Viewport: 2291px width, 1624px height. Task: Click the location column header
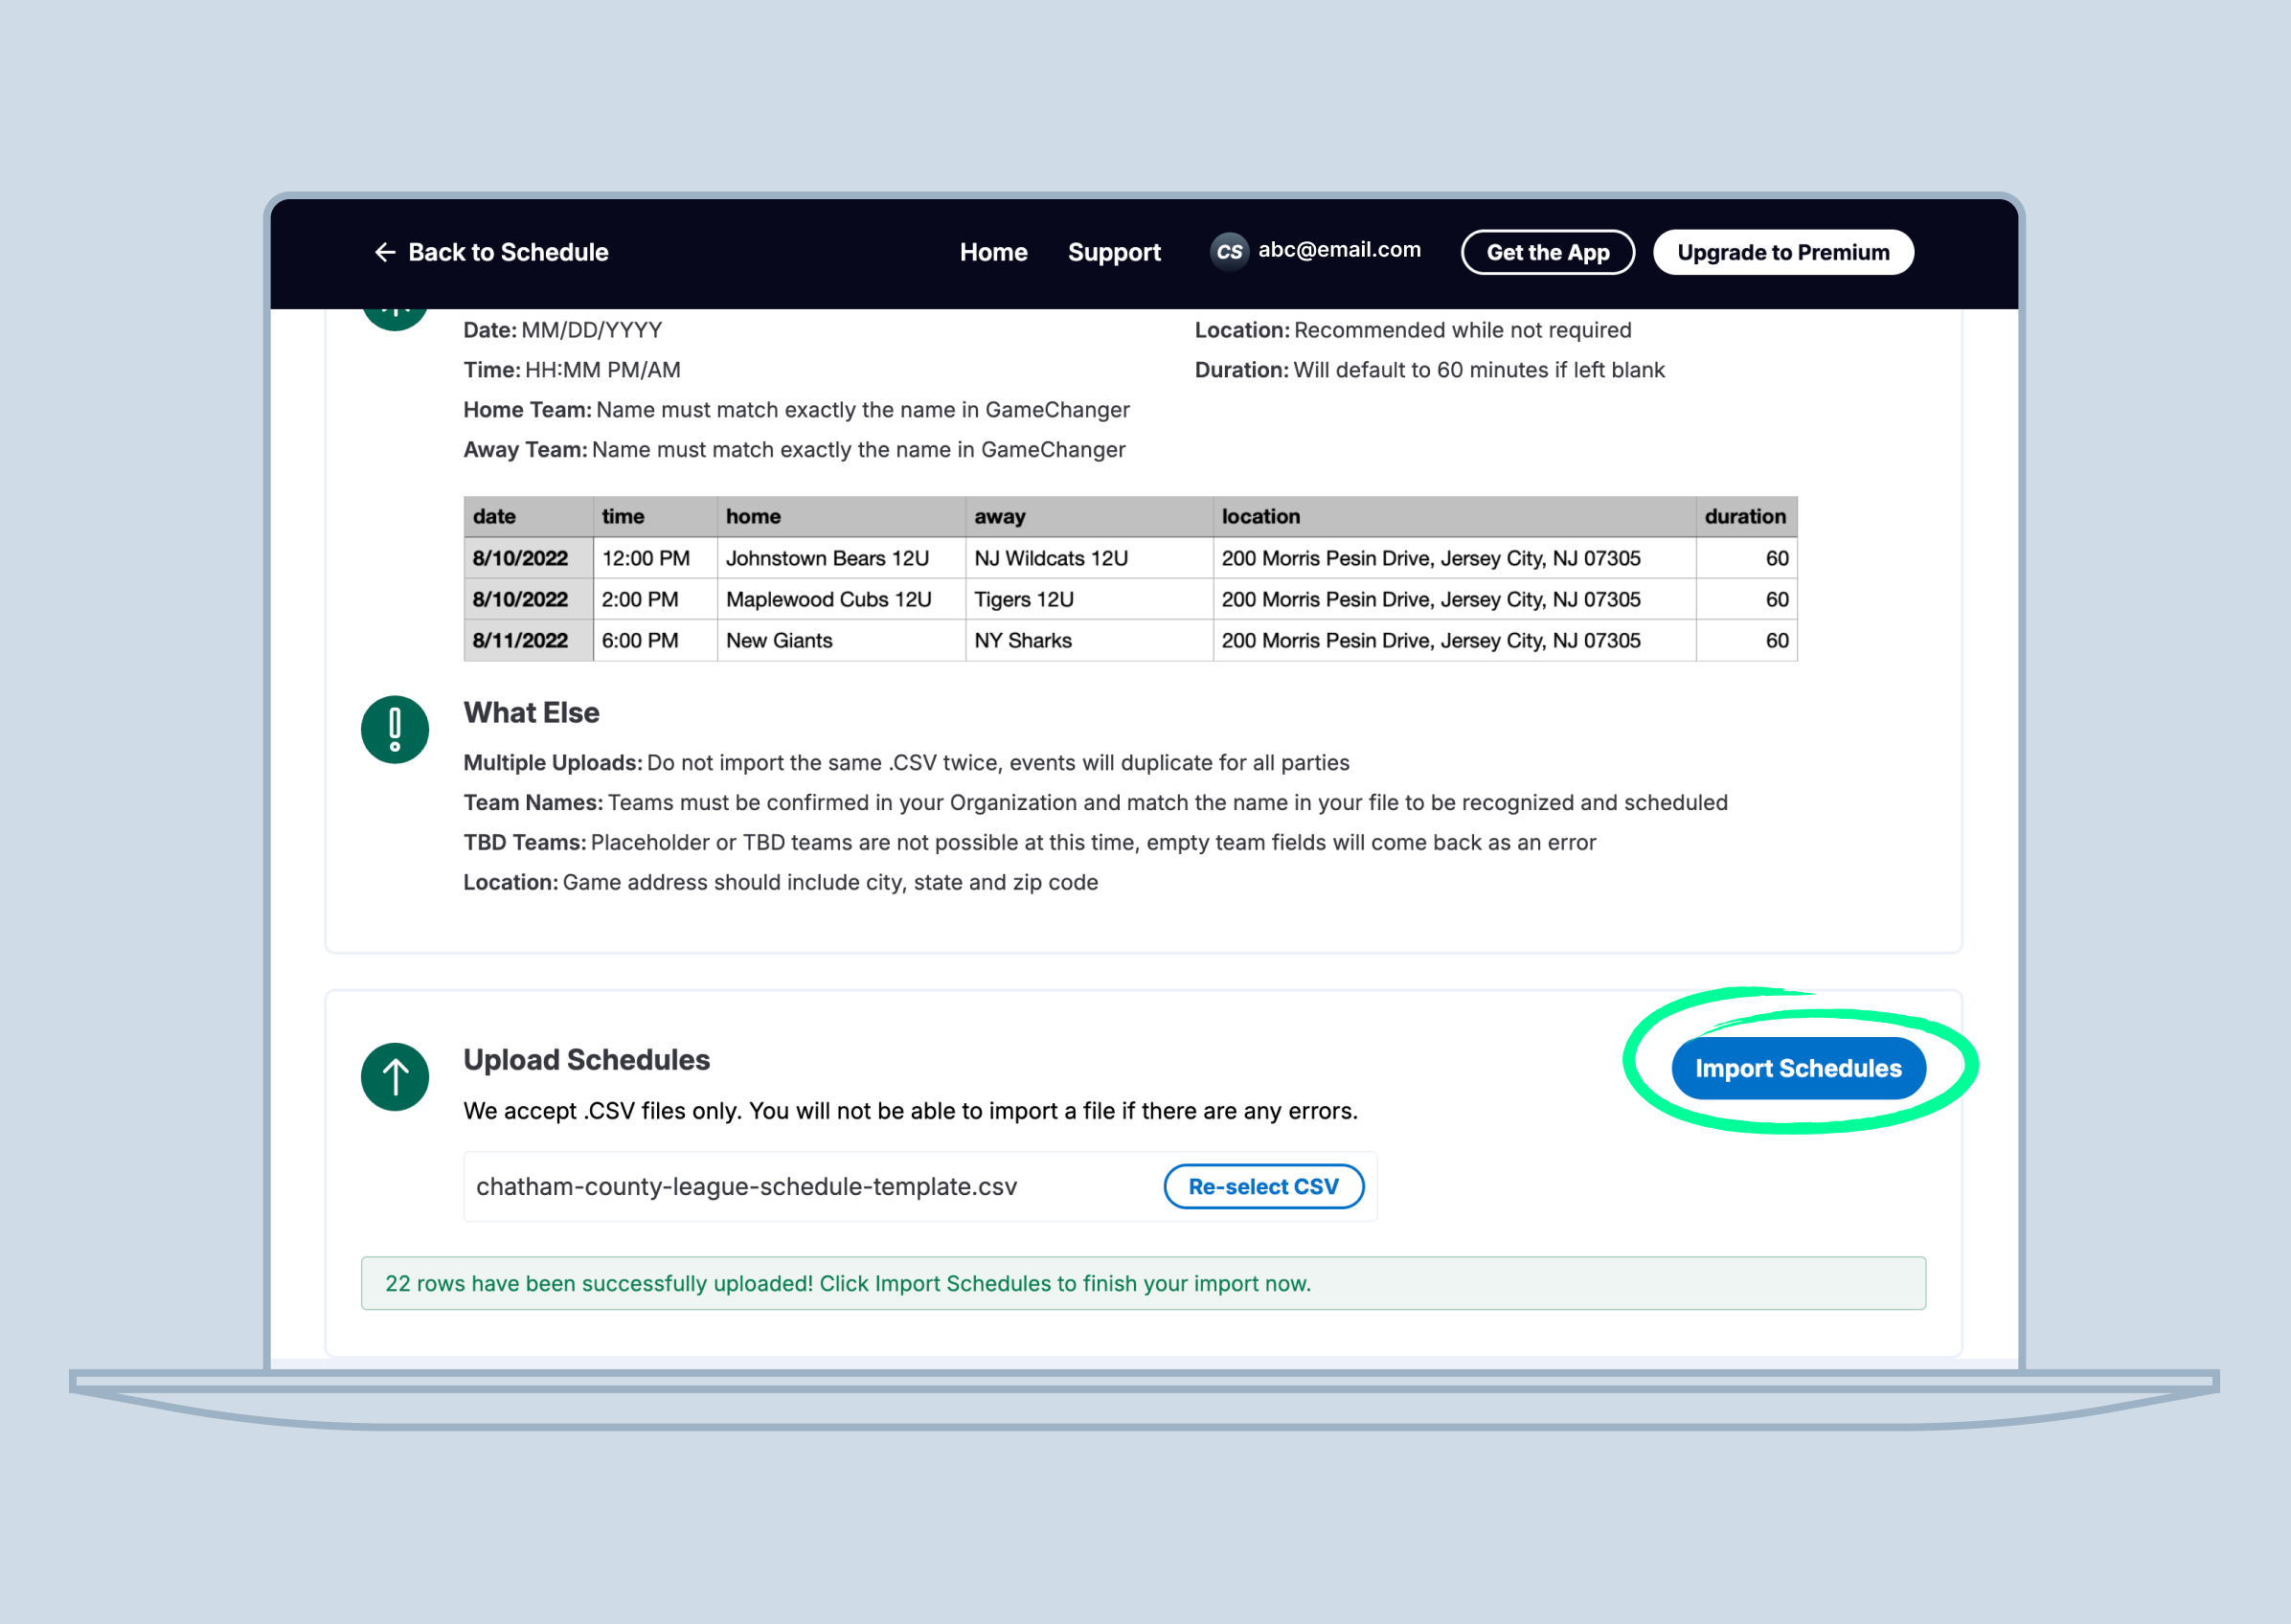click(1261, 517)
